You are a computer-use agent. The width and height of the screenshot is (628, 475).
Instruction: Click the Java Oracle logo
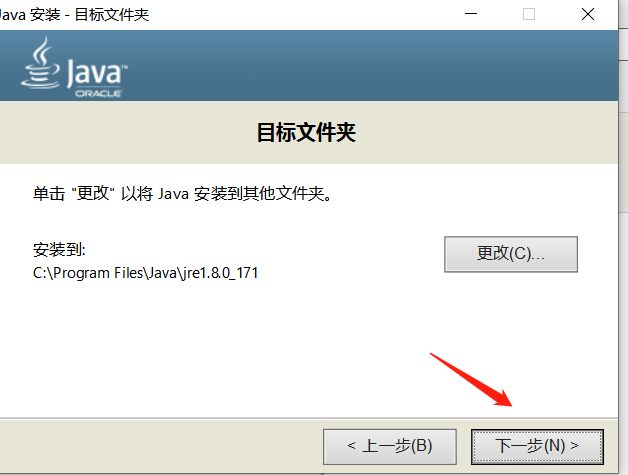74,67
